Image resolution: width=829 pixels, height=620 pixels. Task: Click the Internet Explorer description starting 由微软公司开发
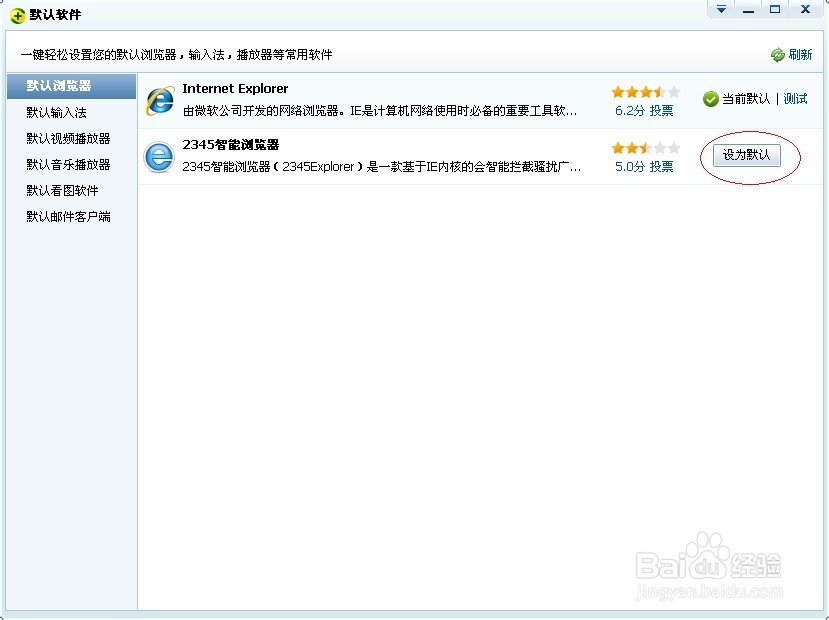[380, 111]
